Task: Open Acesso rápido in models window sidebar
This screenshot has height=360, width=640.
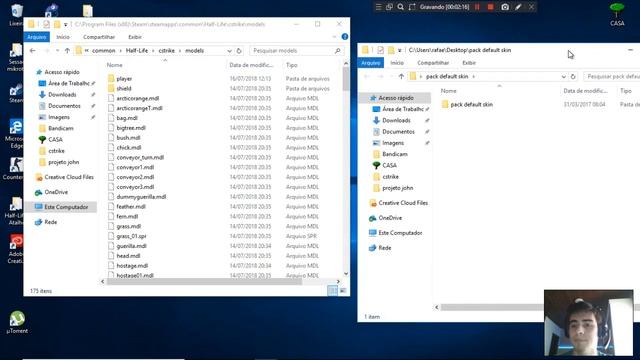Action: 62,72
